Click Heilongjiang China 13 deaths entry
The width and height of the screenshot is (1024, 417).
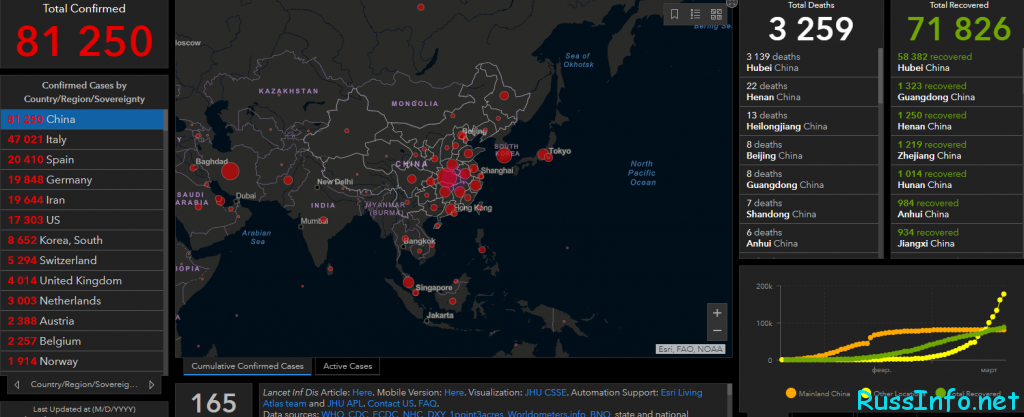point(810,121)
